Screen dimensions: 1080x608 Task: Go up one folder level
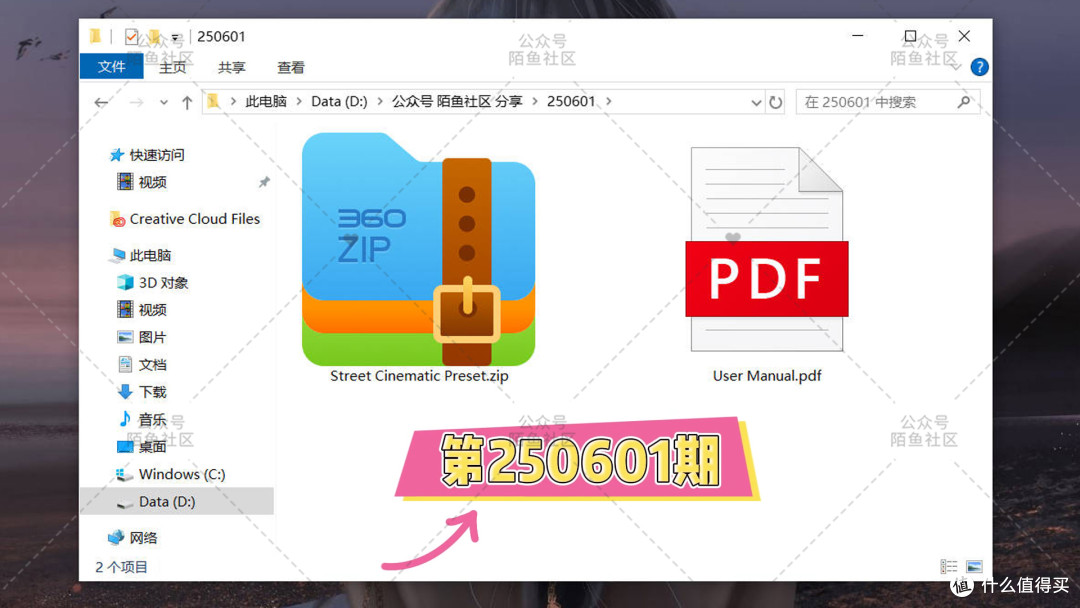coord(187,102)
